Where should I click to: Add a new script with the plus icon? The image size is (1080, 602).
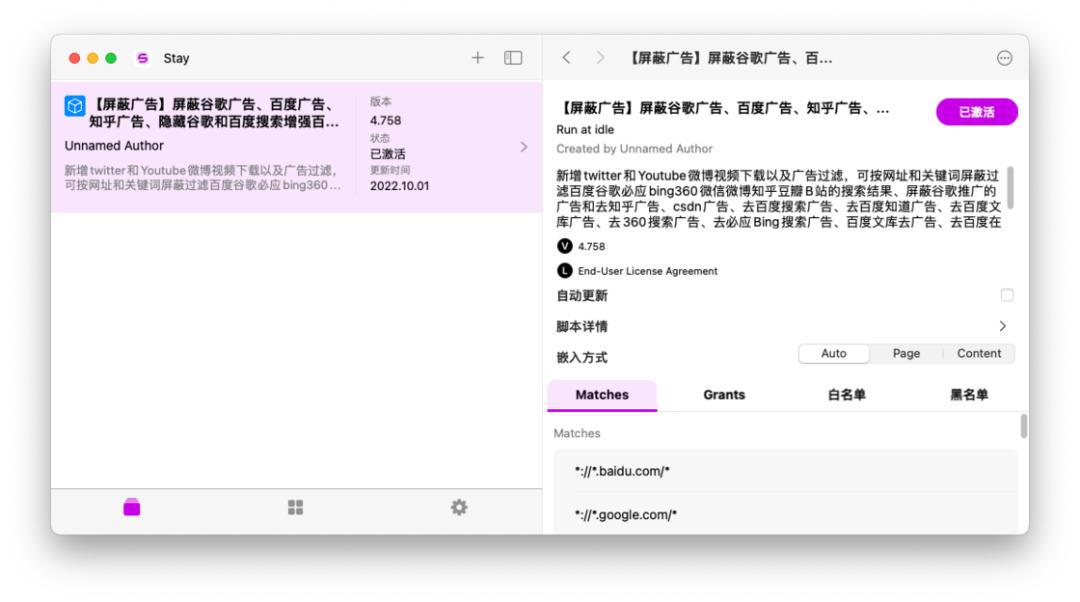coord(480,58)
